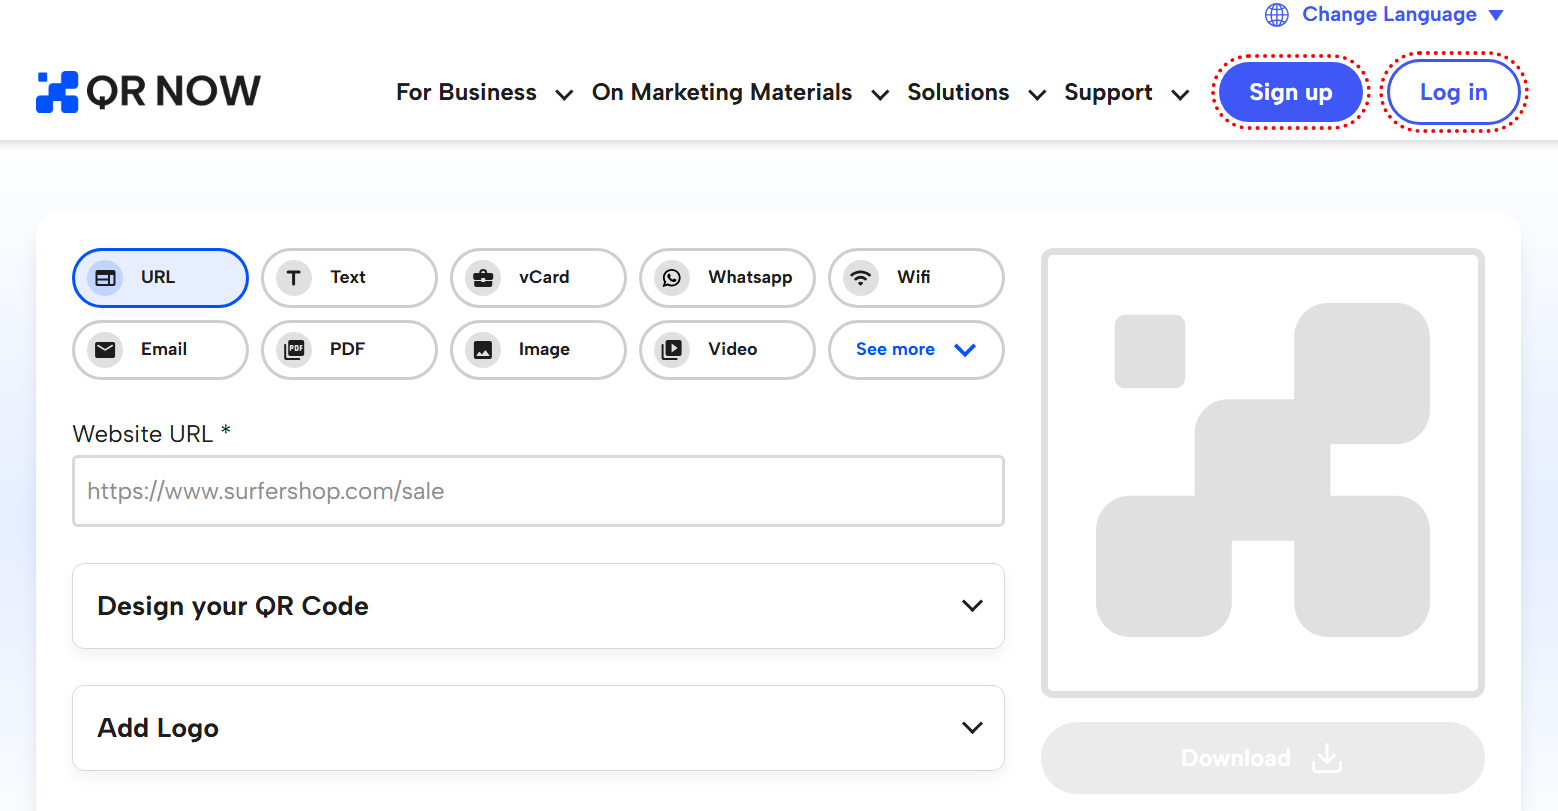Screen dimensions: 1558x811
Task: Expand the See more QR types
Action: click(915, 350)
